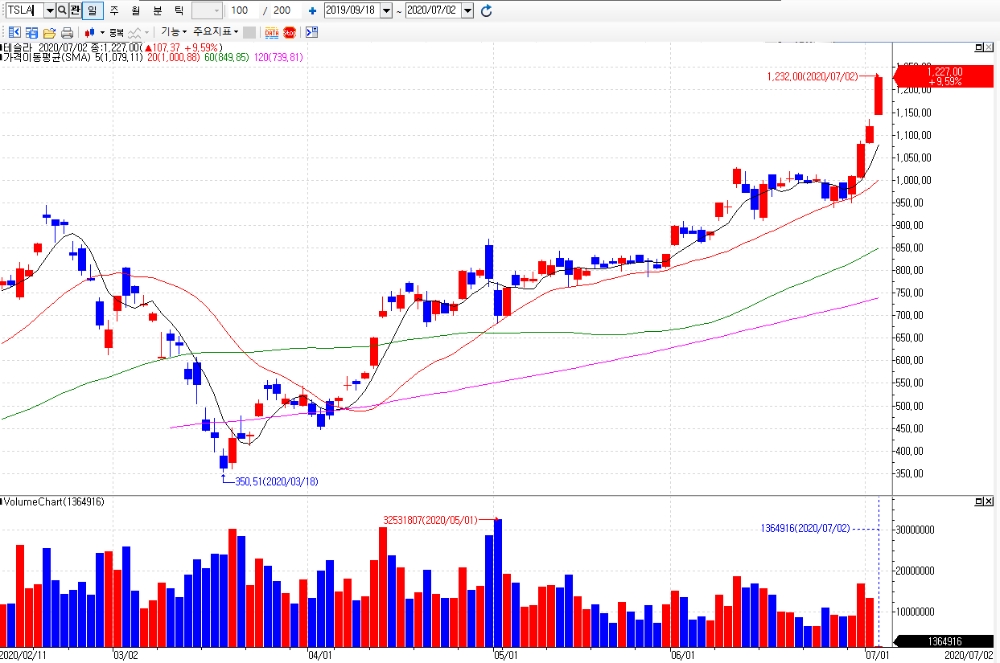Click the 분 minute period button
Image resolution: width=1000 pixels, height=663 pixels.
click(158, 10)
